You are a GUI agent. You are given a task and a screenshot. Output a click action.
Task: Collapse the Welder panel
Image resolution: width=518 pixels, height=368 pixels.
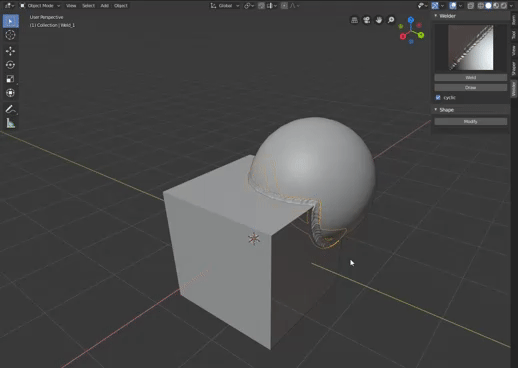(x=436, y=16)
